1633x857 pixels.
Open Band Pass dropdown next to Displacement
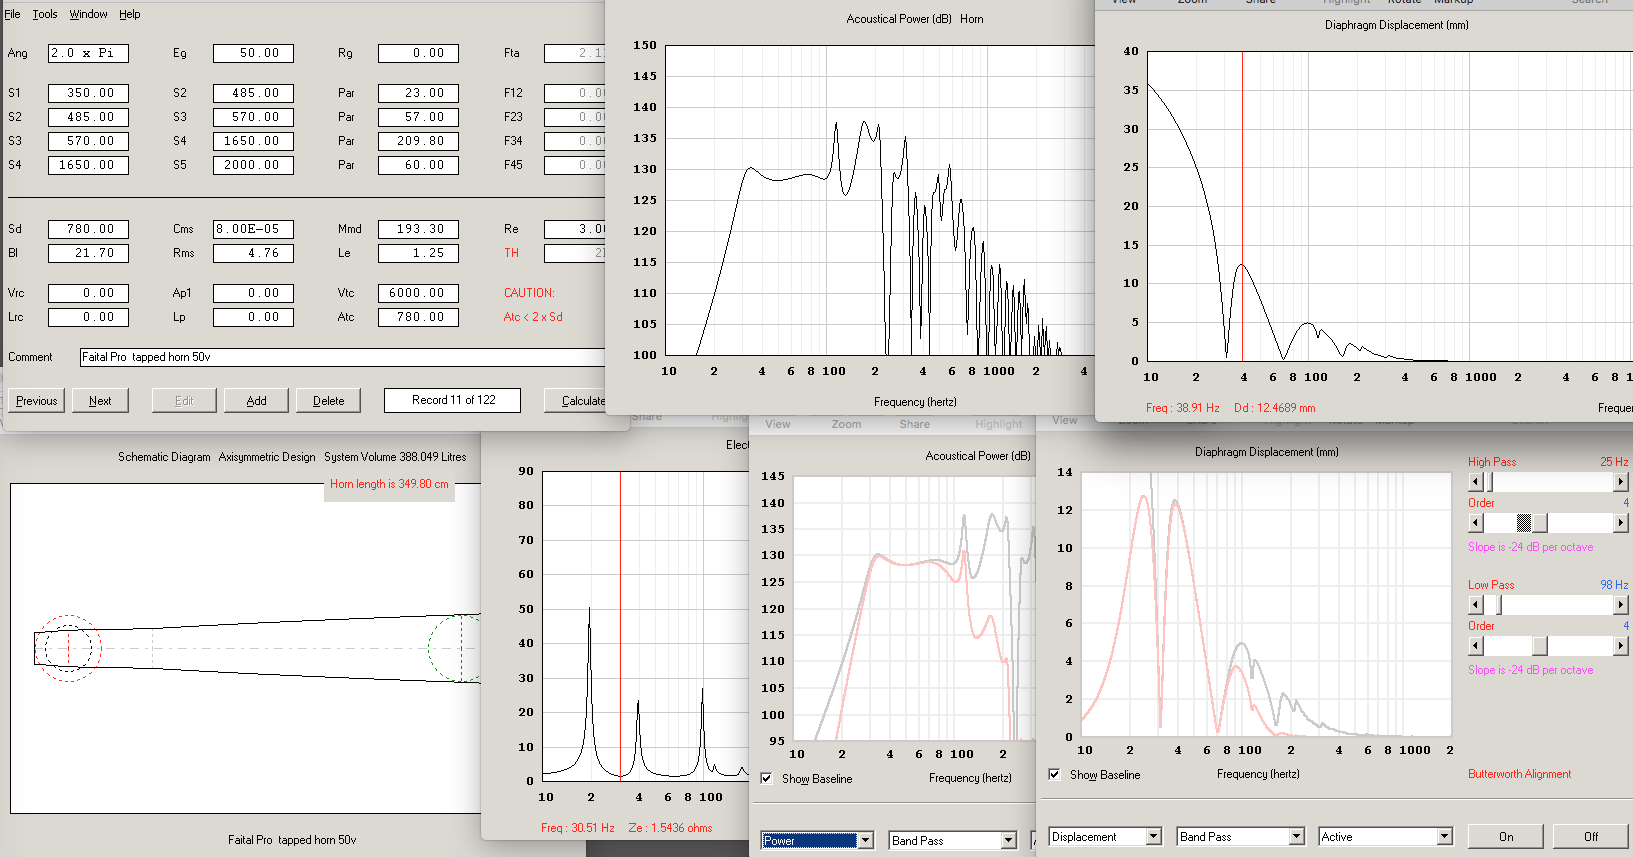(x=1297, y=836)
